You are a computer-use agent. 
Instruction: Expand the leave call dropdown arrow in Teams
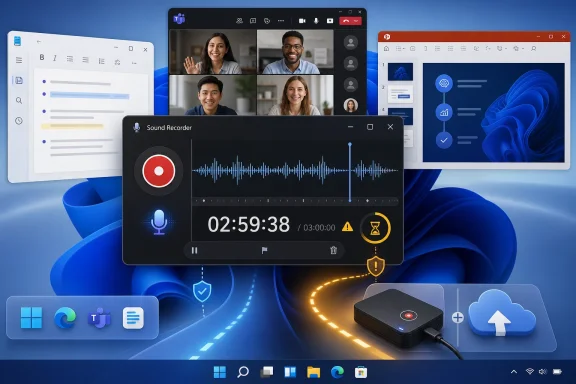pos(356,21)
